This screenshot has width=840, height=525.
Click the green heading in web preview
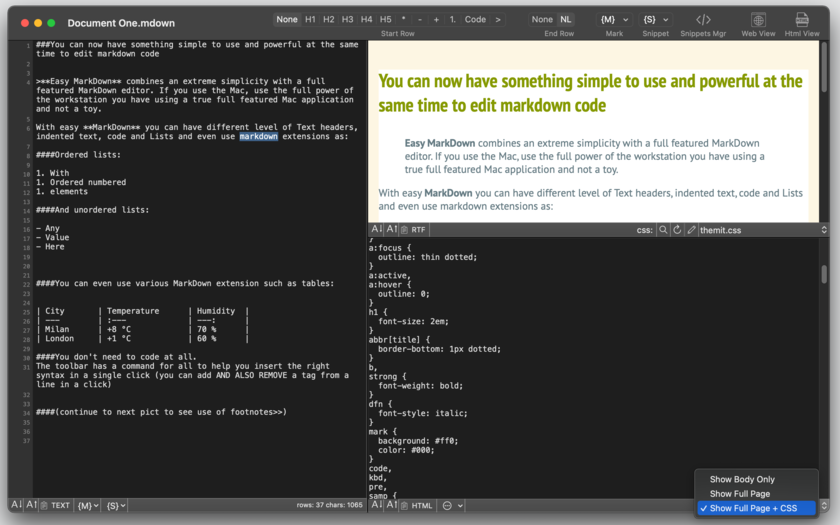tap(590, 93)
